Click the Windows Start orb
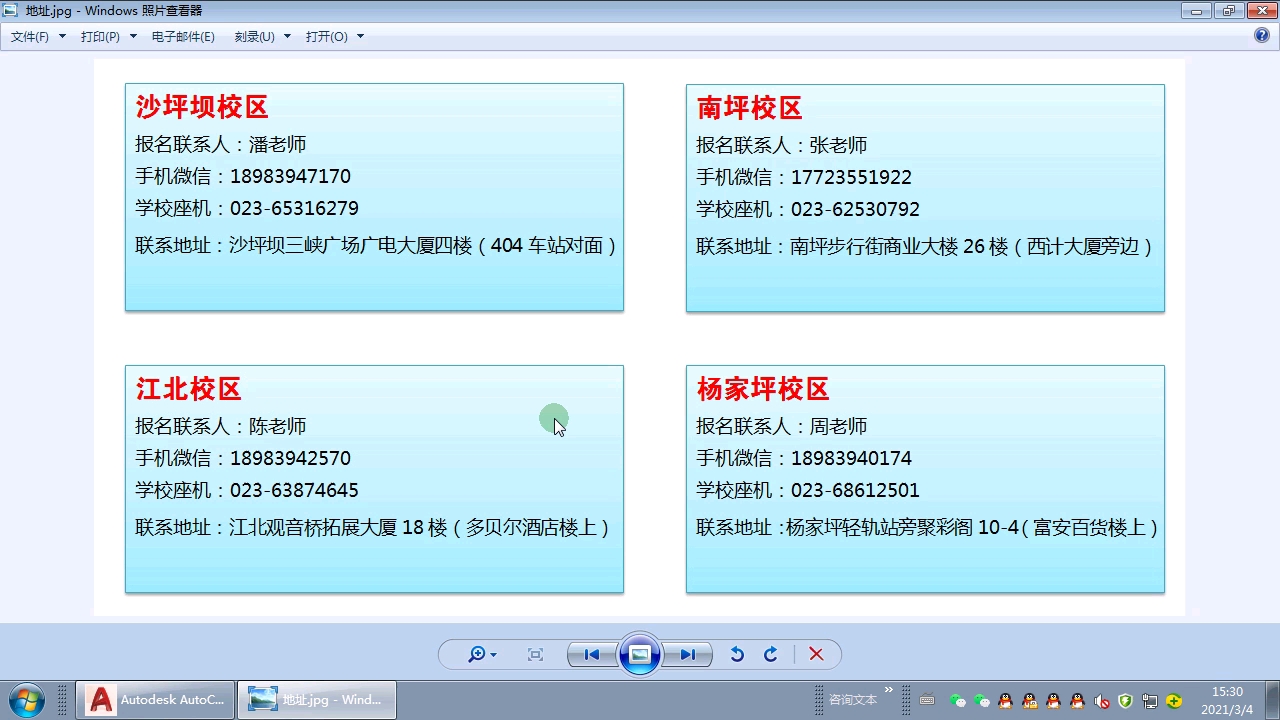1280x720 pixels. (x=26, y=700)
